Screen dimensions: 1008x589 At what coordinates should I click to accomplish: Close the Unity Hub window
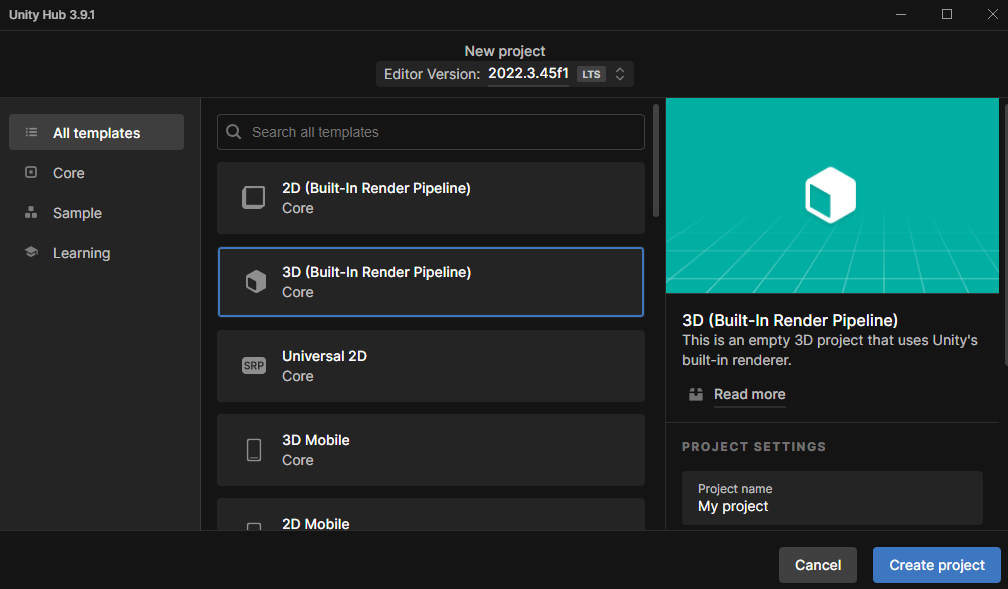tap(993, 14)
